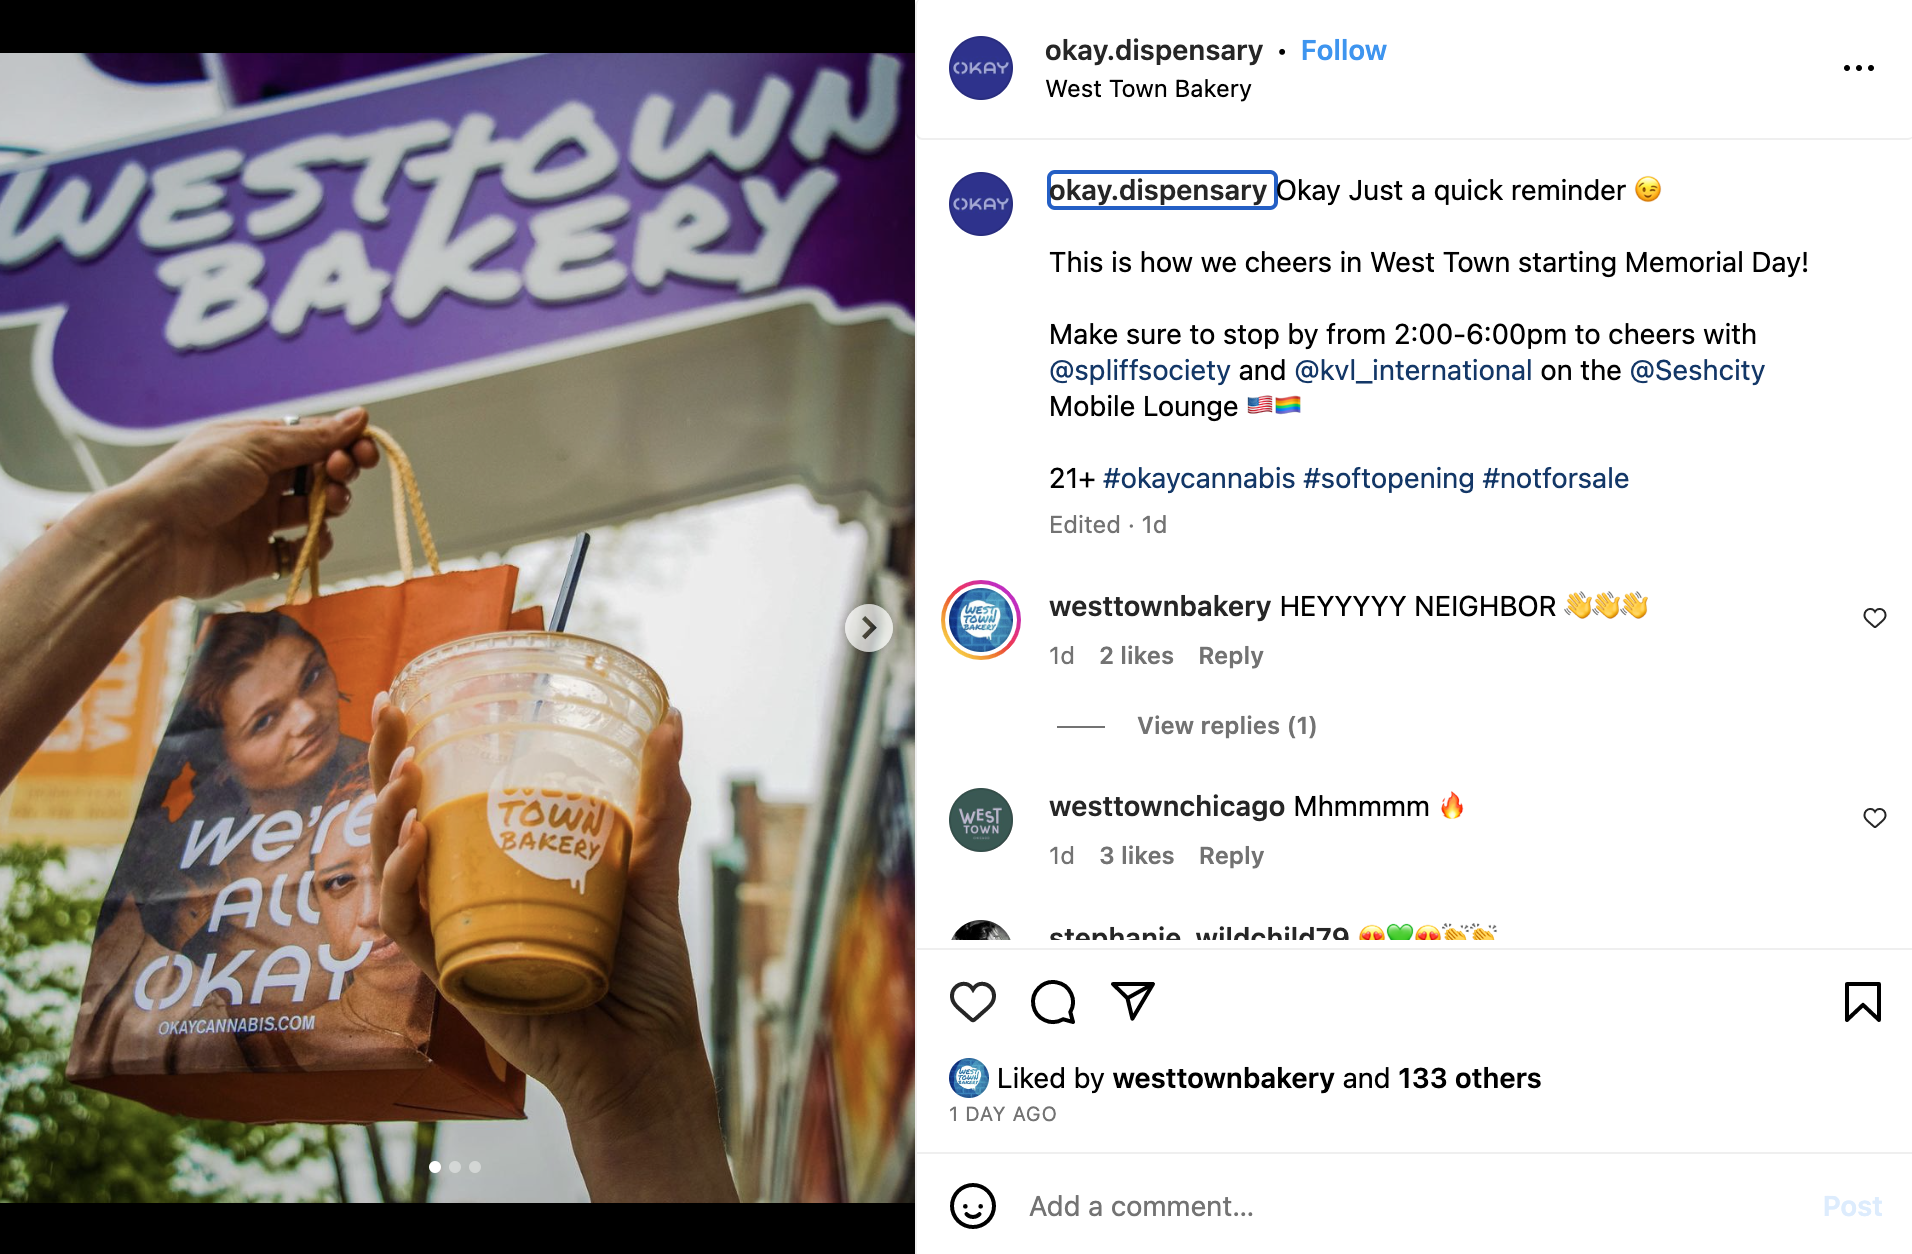Open the #softopening hashtag
The height and width of the screenshot is (1254, 1912).
pos(1388,479)
